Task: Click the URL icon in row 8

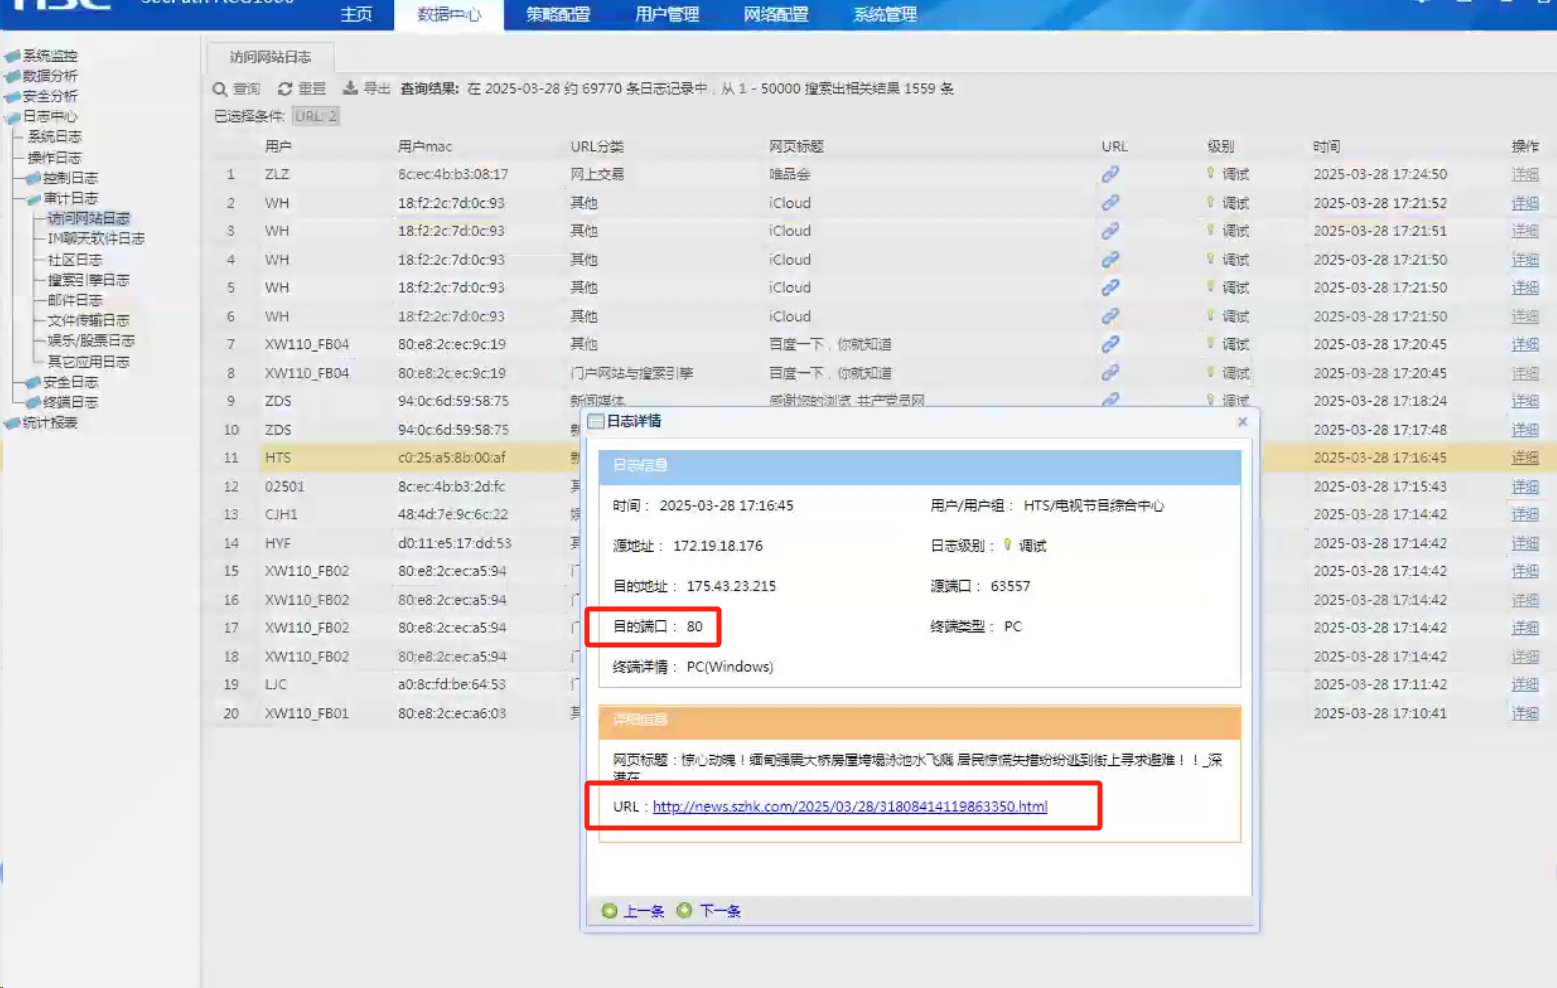Action: coord(1110,372)
